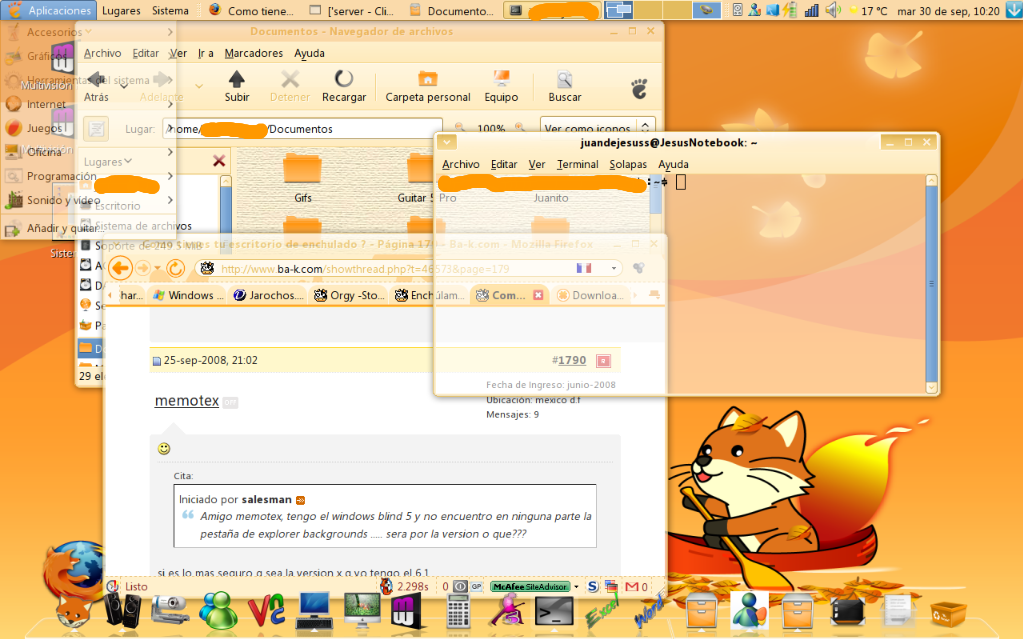The height and width of the screenshot is (639, 1023).
Task: Close the file browser side pane with X
Action: tap(219, 161)
